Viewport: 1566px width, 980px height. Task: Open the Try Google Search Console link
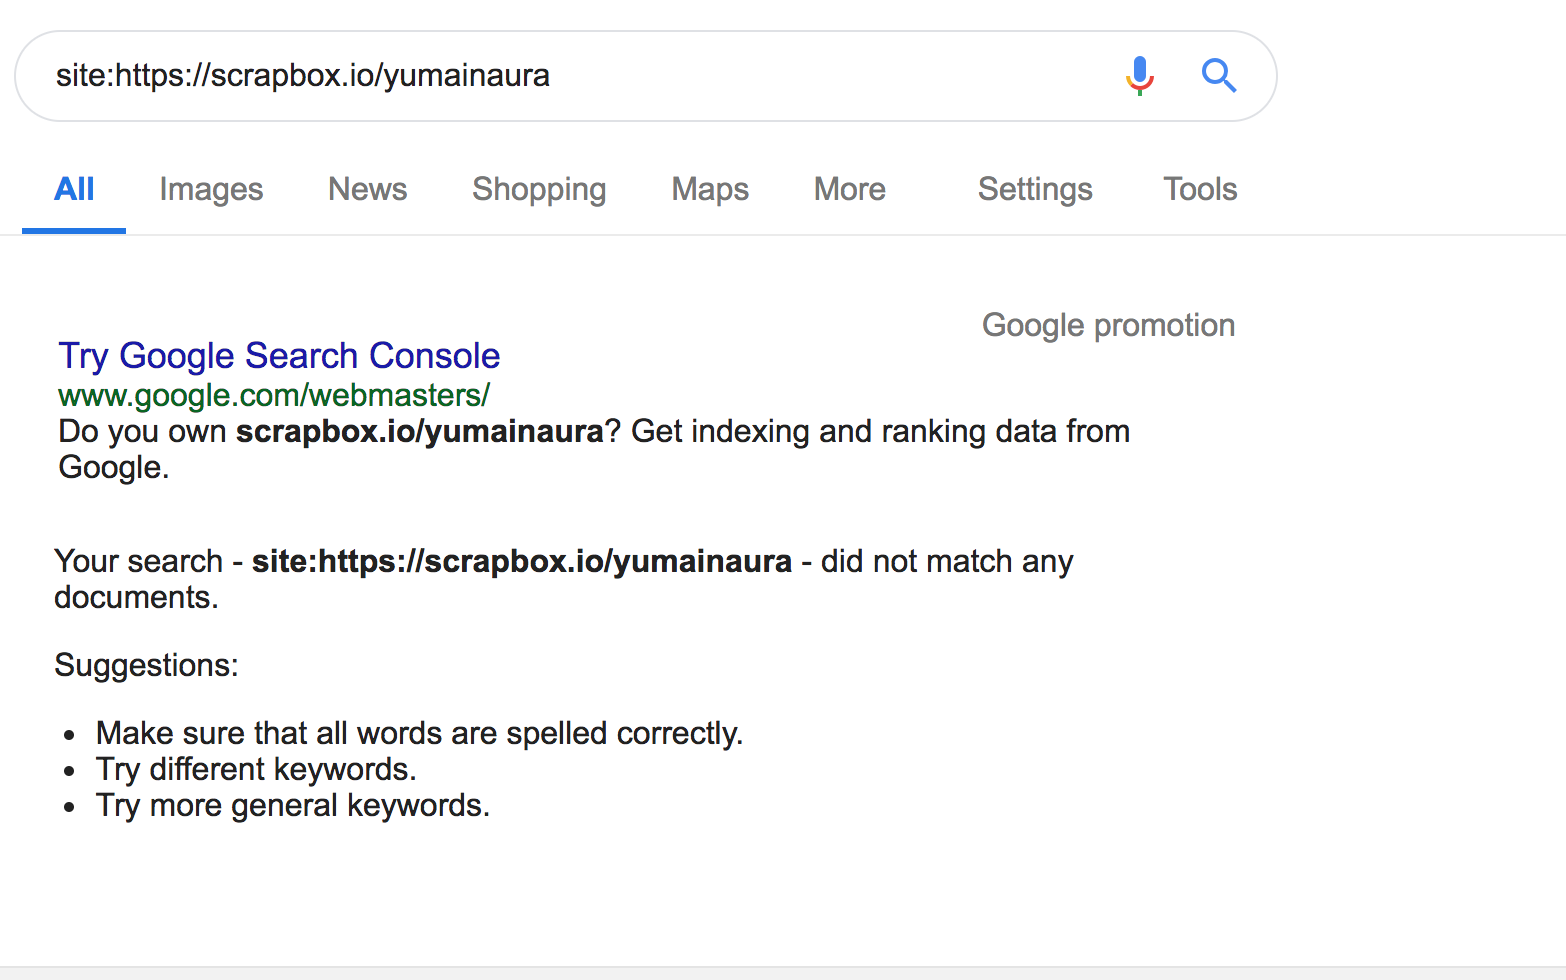coord(278,355)
